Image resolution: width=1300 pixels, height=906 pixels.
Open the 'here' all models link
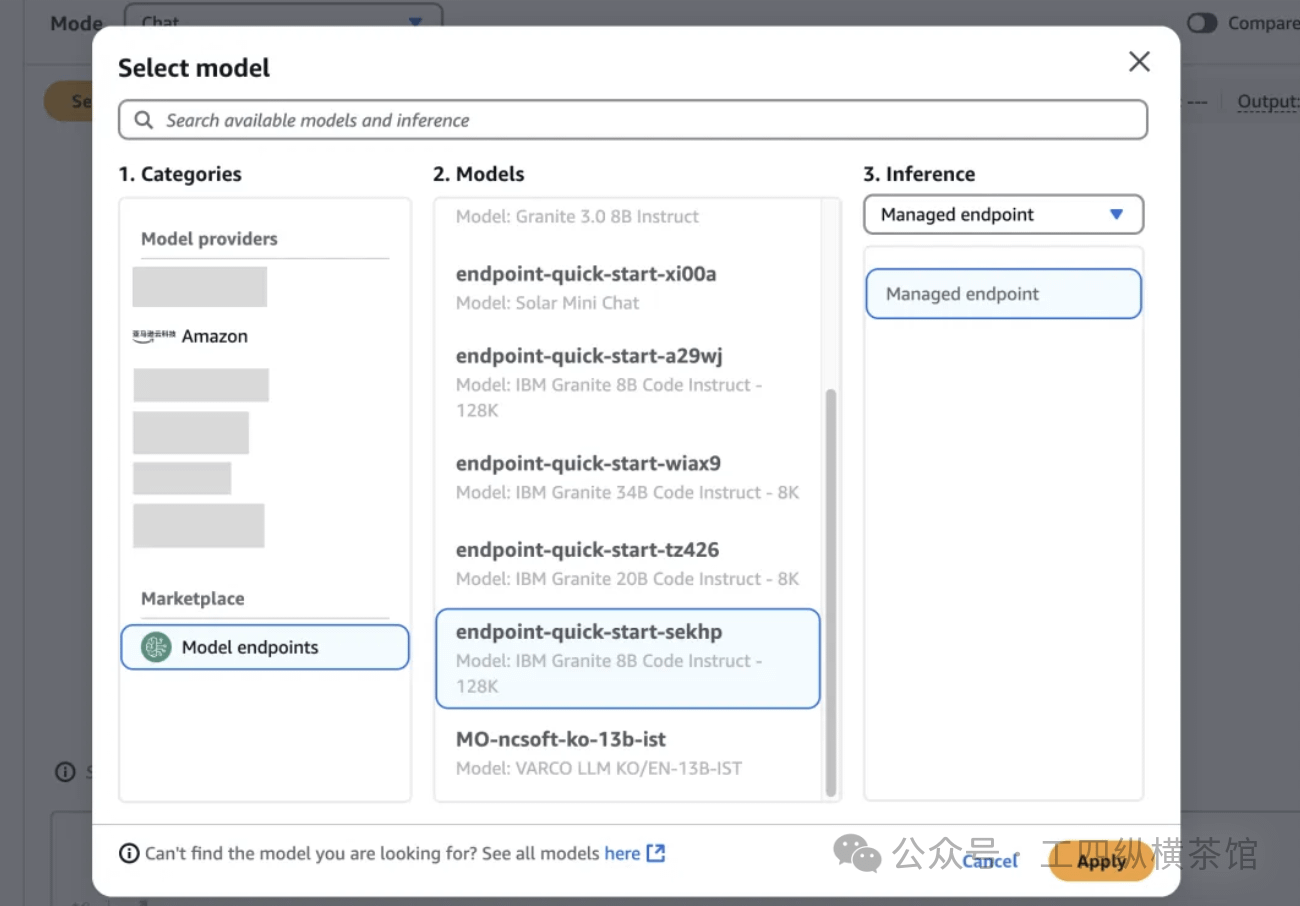pyautogui.click(x=622, y=853)
